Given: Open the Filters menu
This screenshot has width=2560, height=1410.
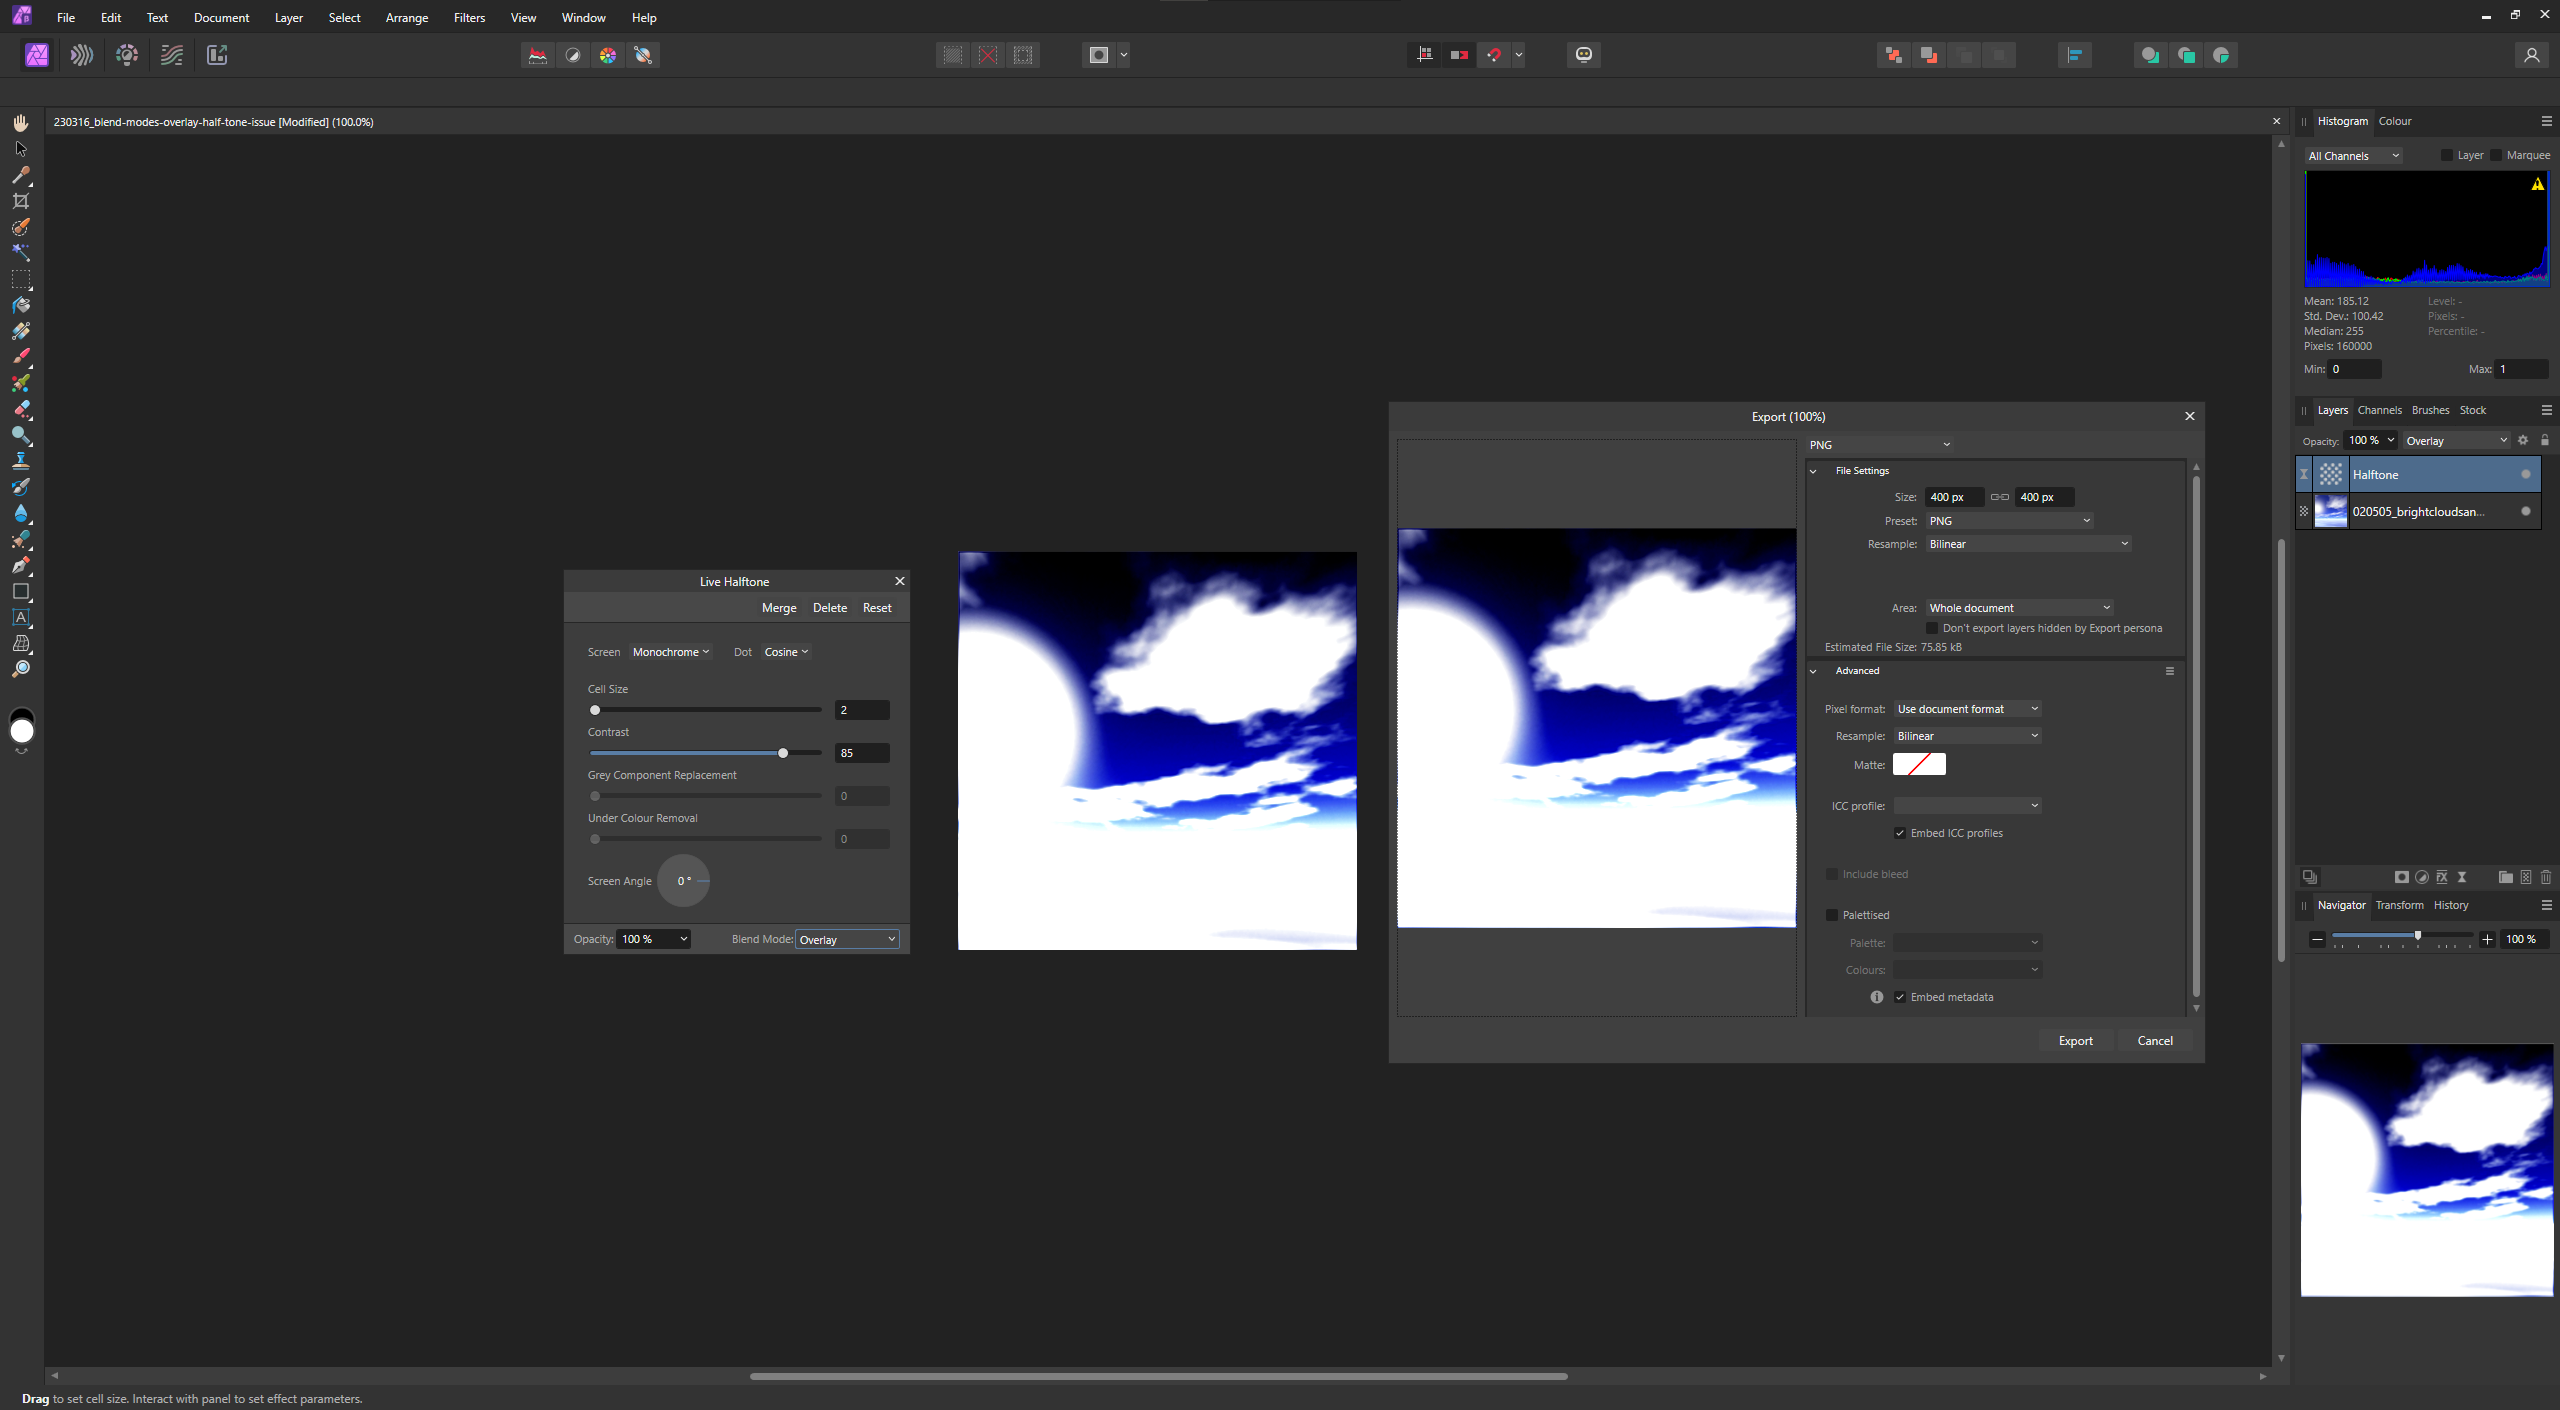Looking at the screenshot, I should [x=469, y=18].
